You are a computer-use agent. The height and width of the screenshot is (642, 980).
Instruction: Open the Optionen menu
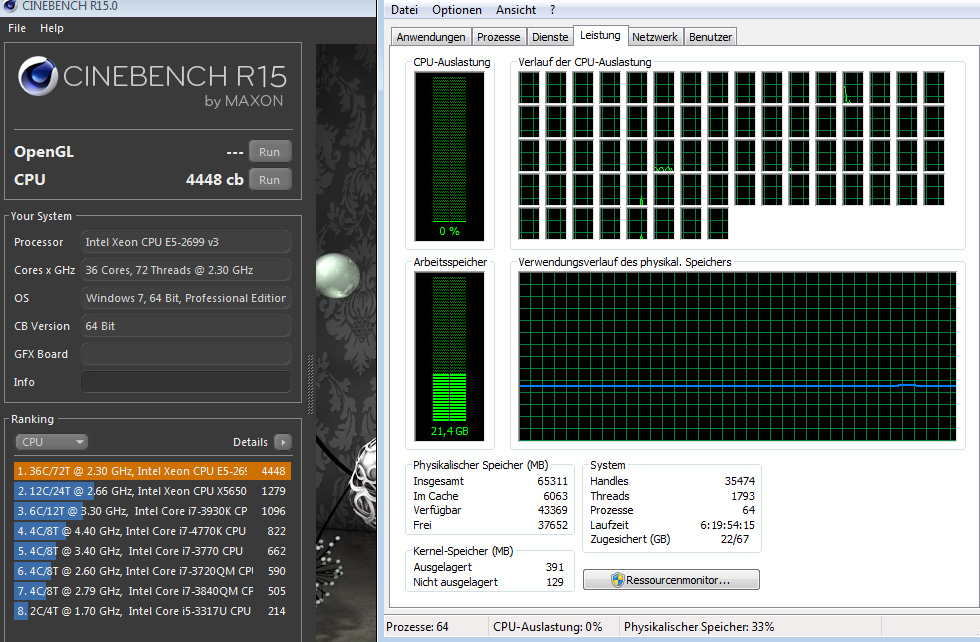457,10
